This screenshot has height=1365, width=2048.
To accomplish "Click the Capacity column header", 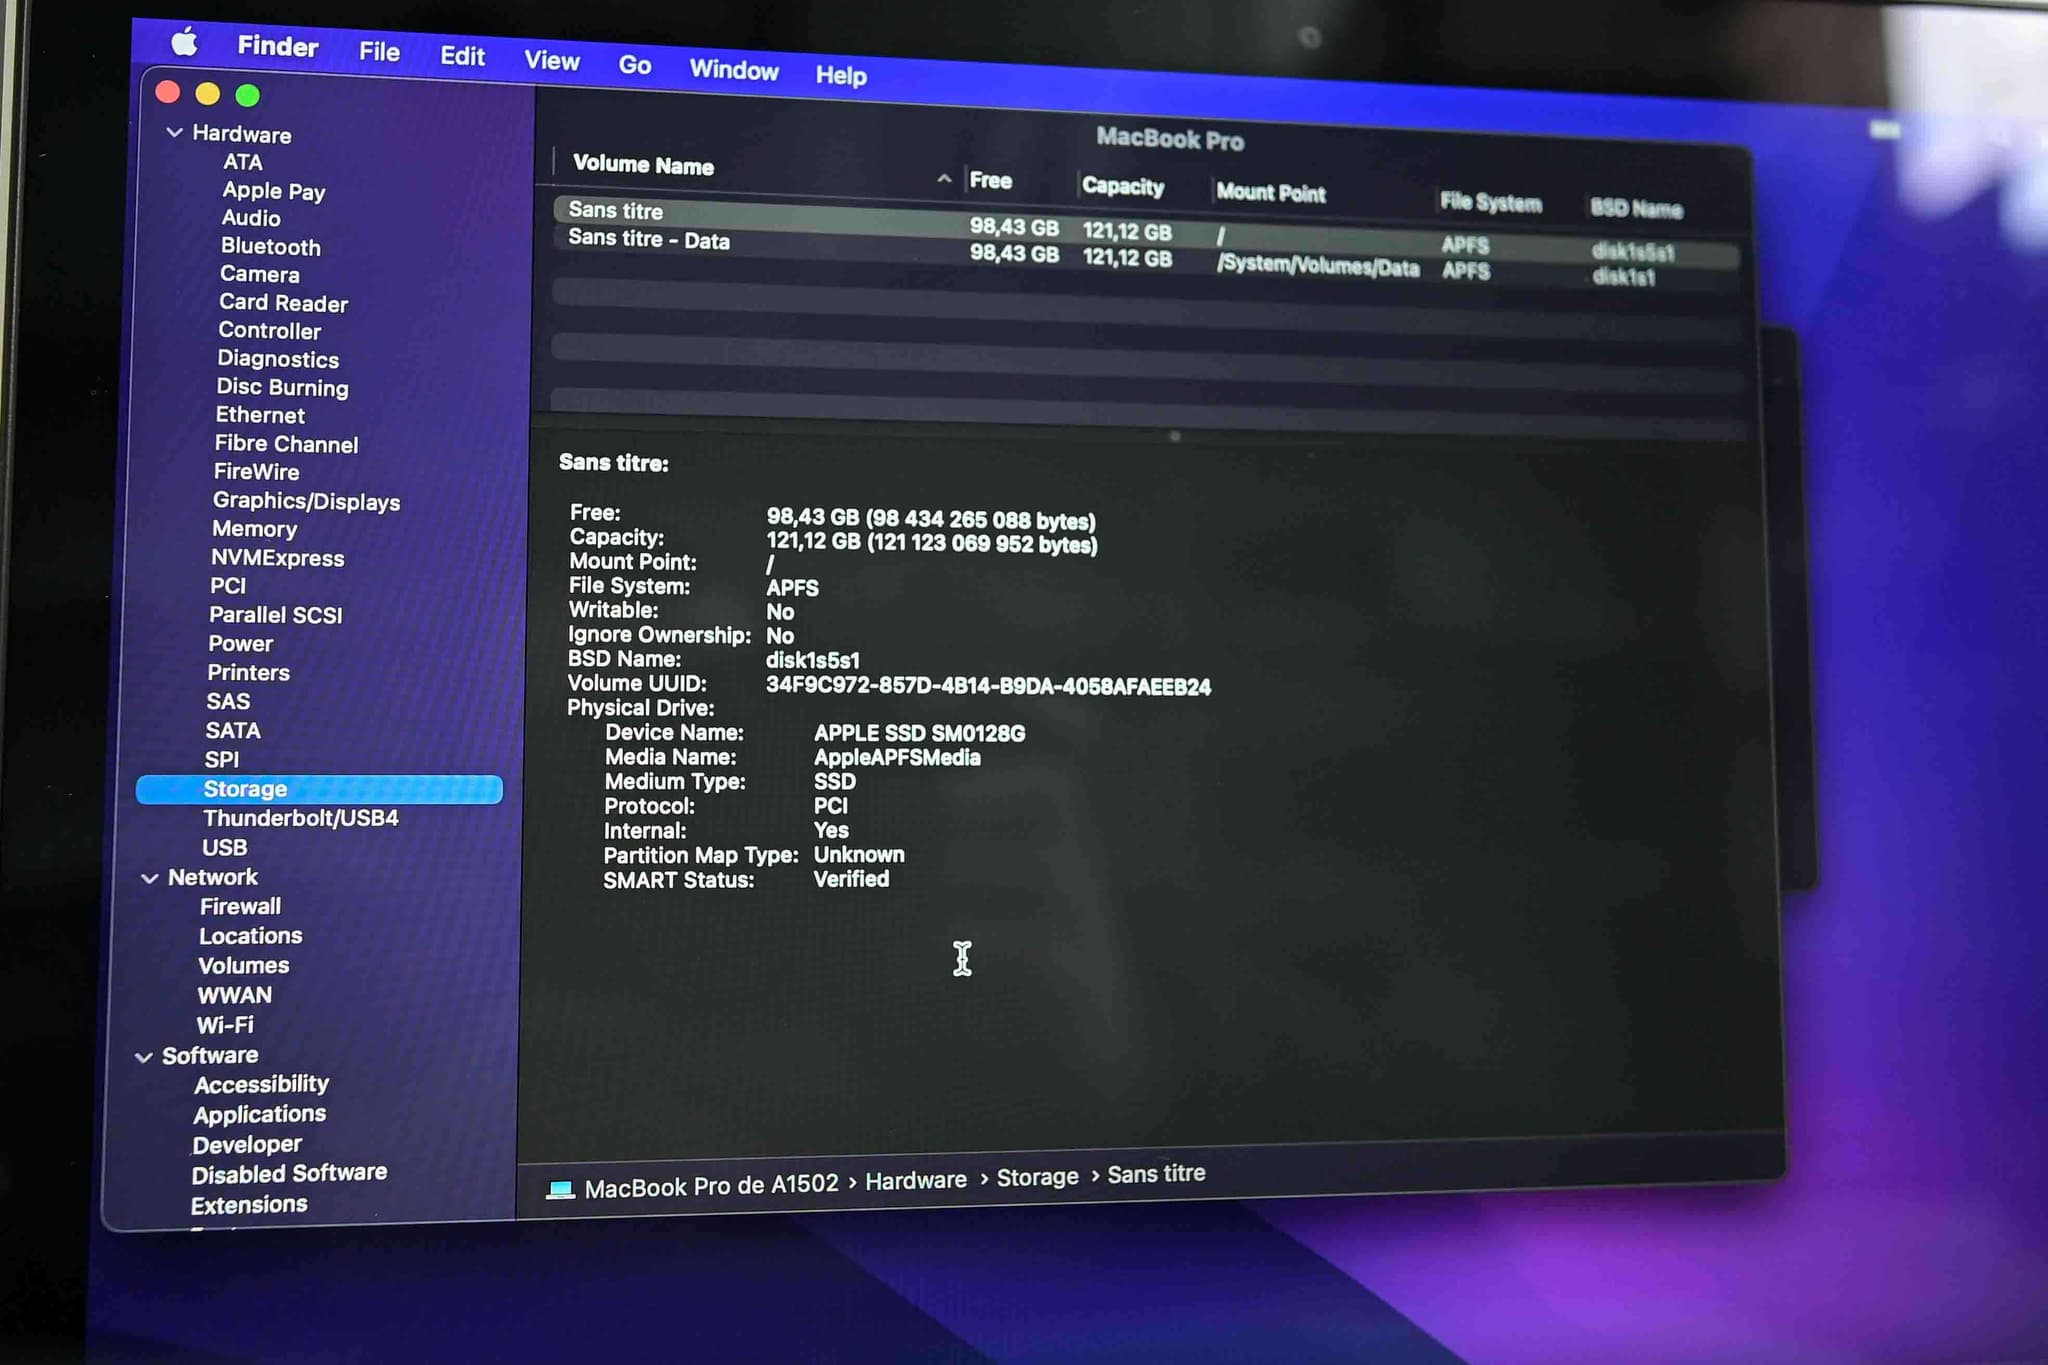I will [x=1123, y=187].
